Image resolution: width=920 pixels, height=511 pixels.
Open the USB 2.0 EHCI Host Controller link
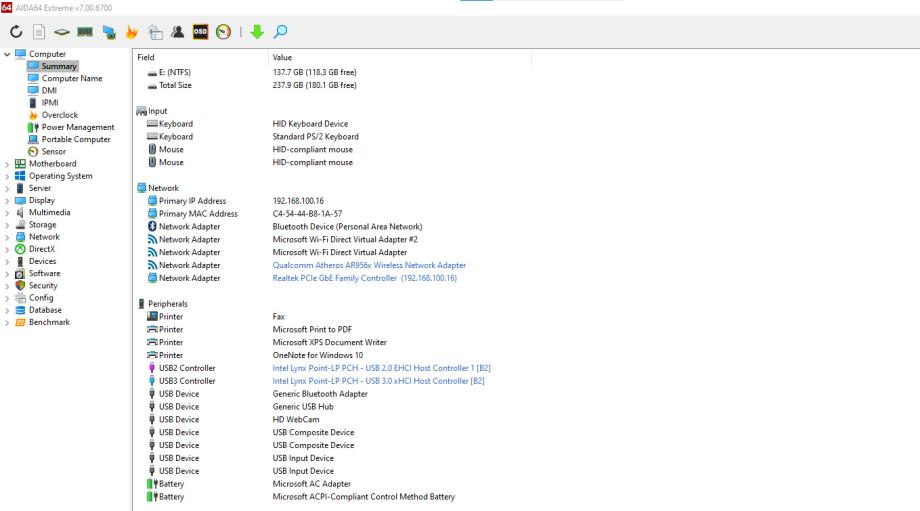381,368
